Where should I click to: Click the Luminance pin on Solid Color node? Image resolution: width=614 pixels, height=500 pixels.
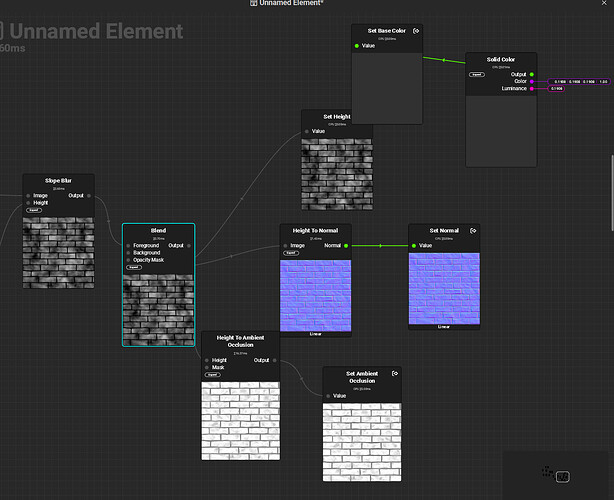pos(531,89)
